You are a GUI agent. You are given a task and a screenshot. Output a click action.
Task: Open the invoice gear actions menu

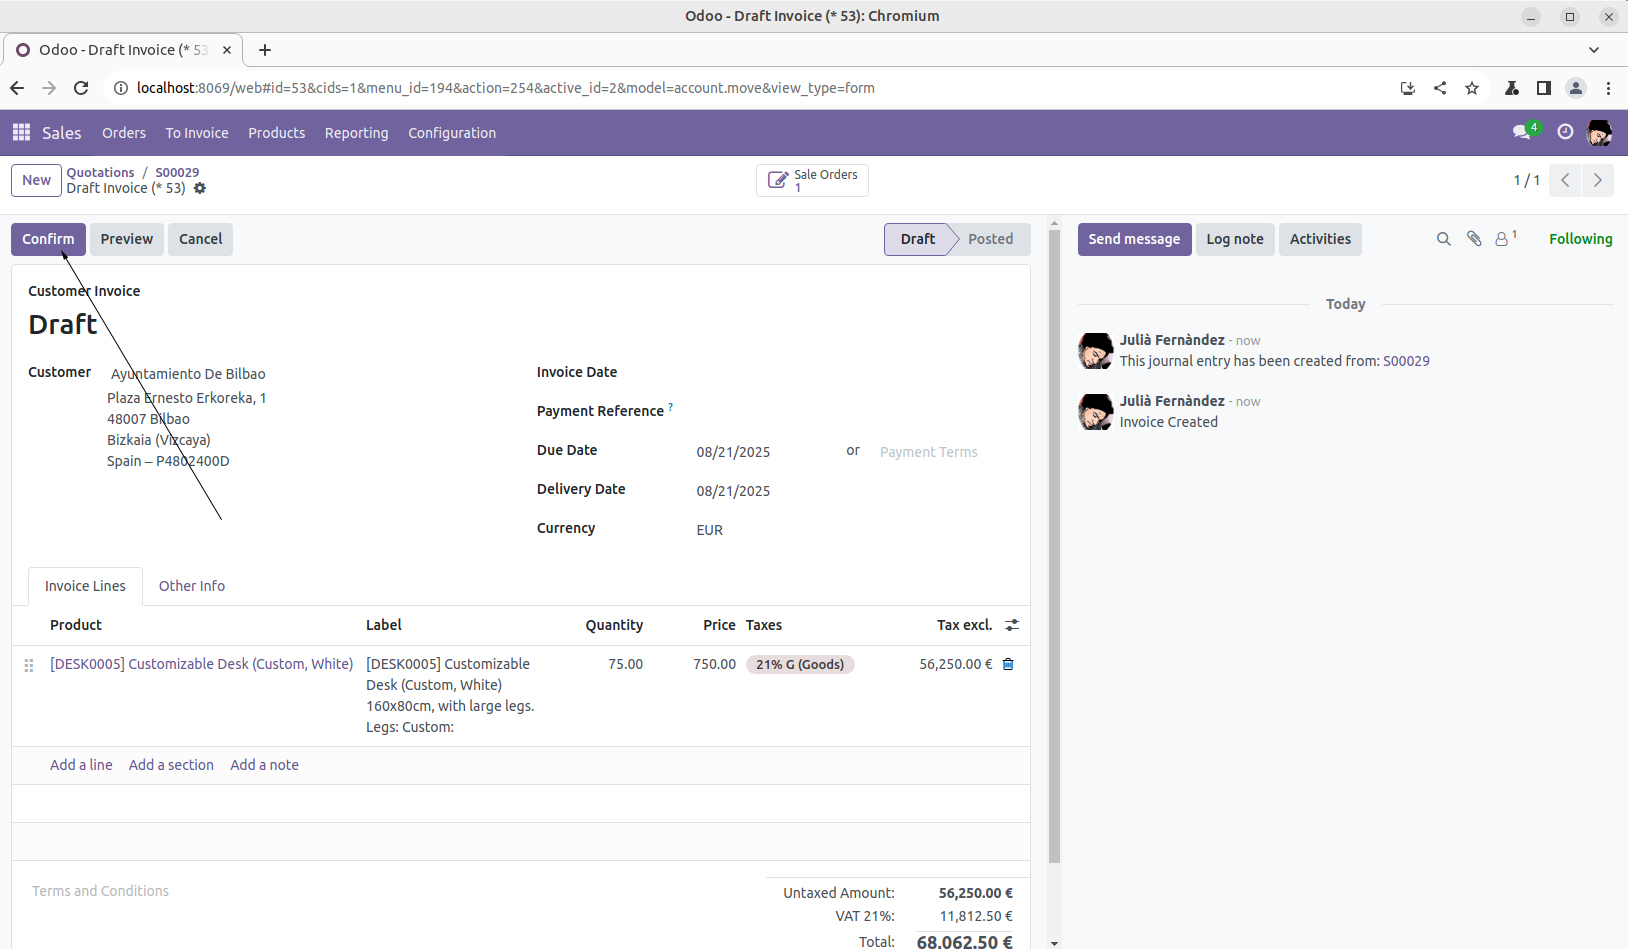[x=200, y=188]
